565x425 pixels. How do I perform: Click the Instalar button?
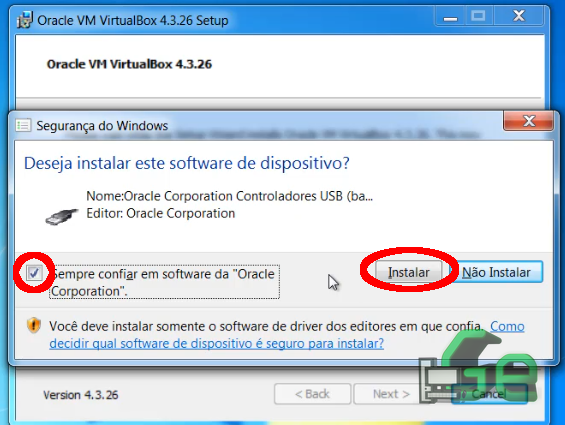[x=408, y=272]
